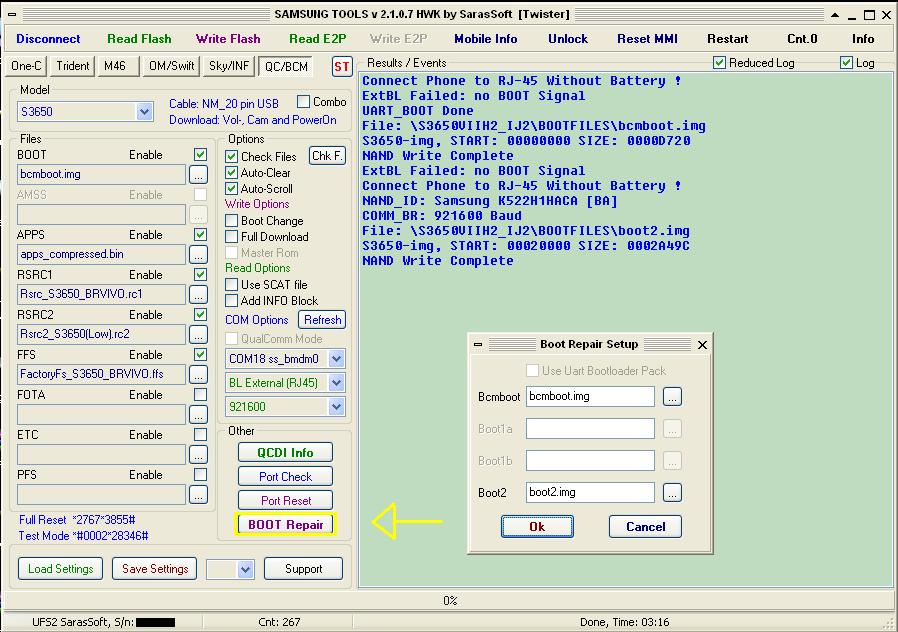The width and height of the screenshot is (898, 632).
Task: Enable the ETC file checkbox
Action: pos(200,435)
